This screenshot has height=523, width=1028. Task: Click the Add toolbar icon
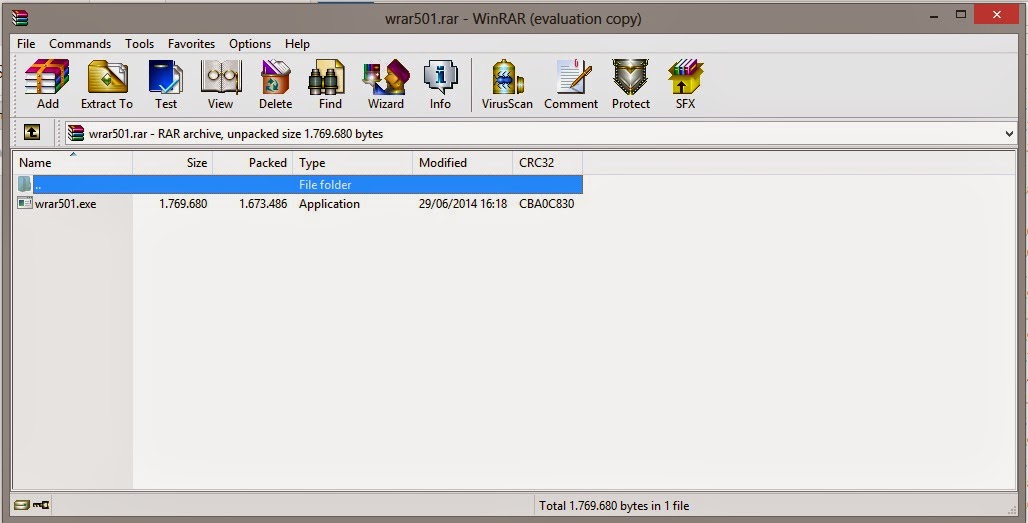(x=47, y=84)
